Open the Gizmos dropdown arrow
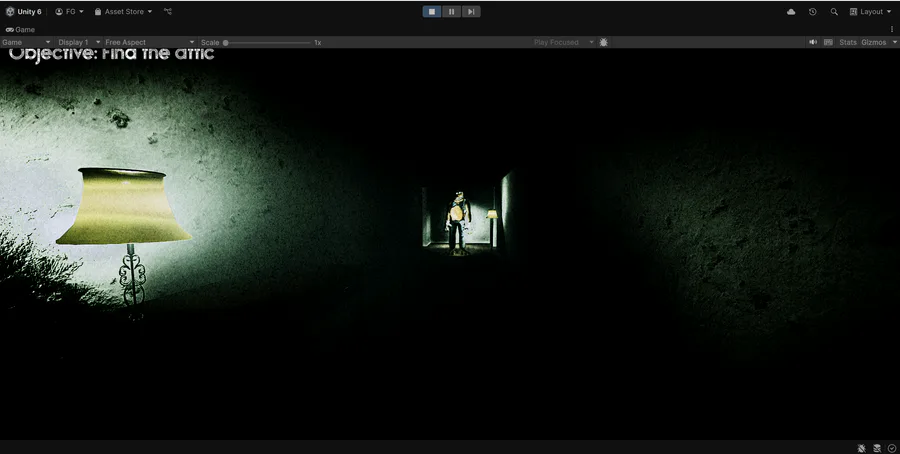 [894, 42]
